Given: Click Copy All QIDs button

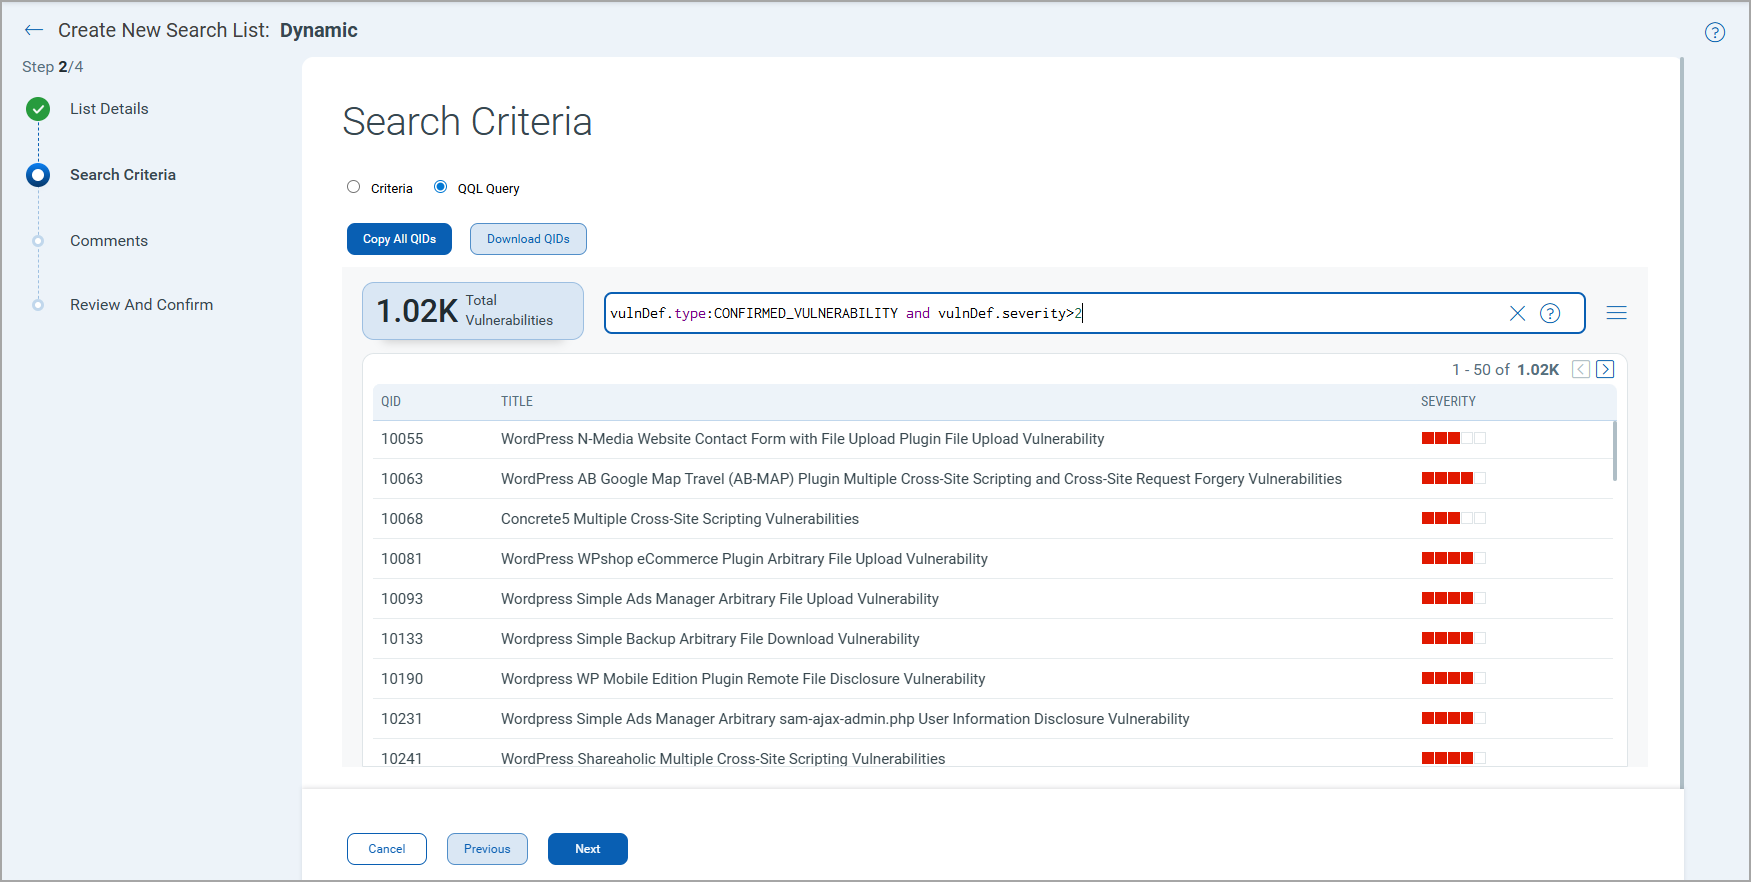Looking at the screenshot, I should 399,239.
